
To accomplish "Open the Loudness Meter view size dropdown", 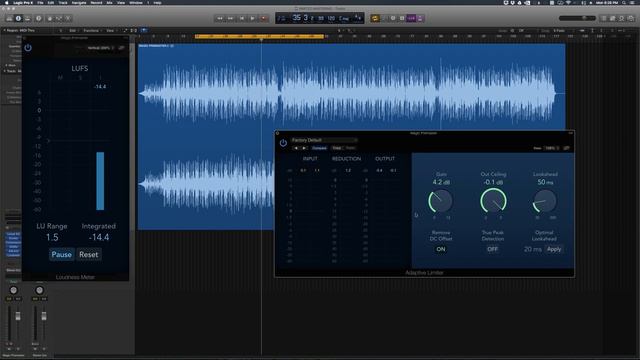I will point(100,48).
